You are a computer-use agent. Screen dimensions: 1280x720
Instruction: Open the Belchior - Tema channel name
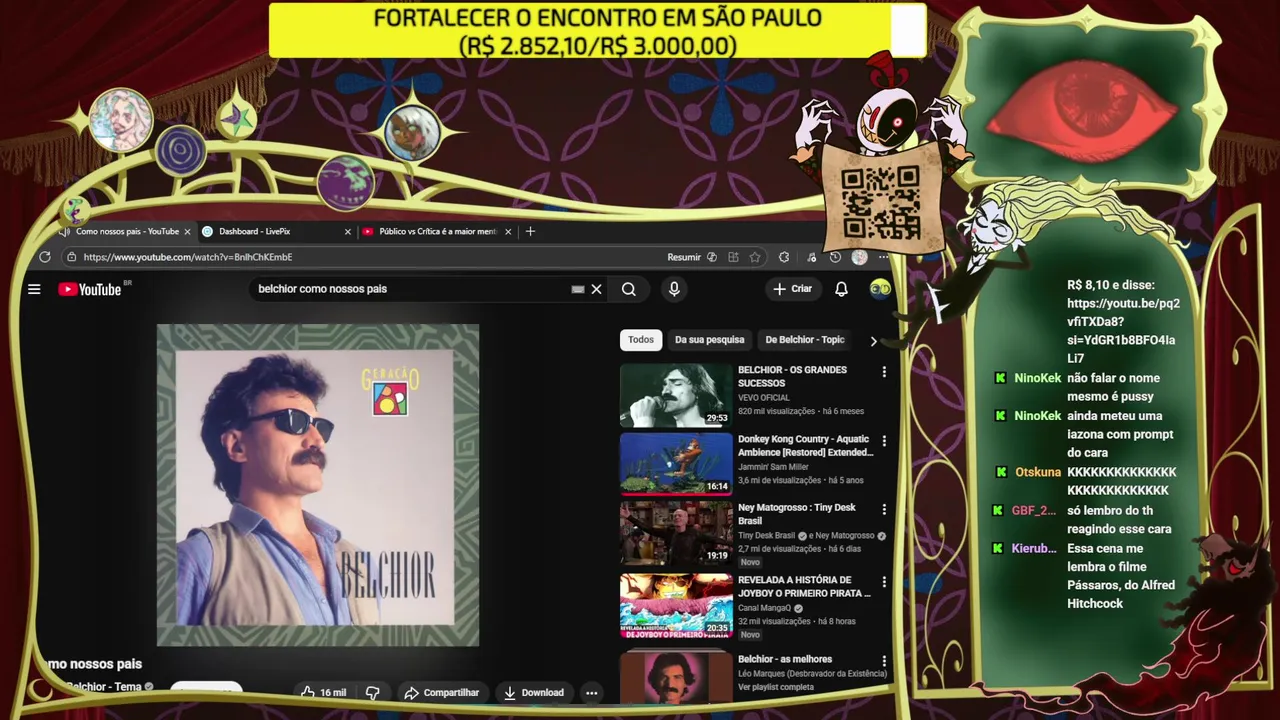coord(103,687)
